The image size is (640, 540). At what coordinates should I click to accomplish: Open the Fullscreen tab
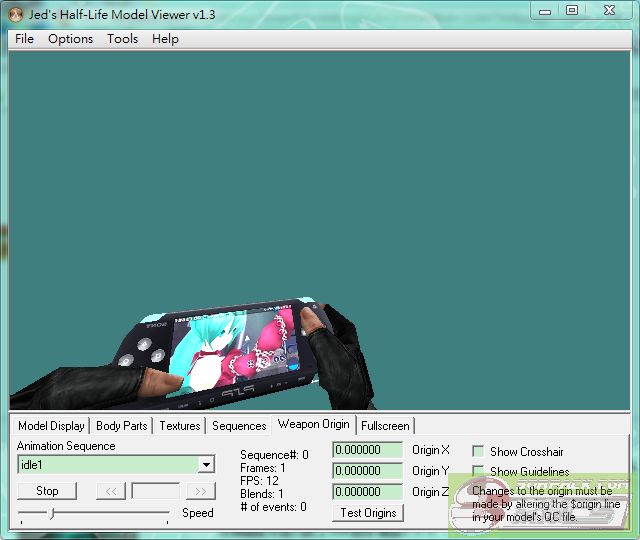coord(385,426)
